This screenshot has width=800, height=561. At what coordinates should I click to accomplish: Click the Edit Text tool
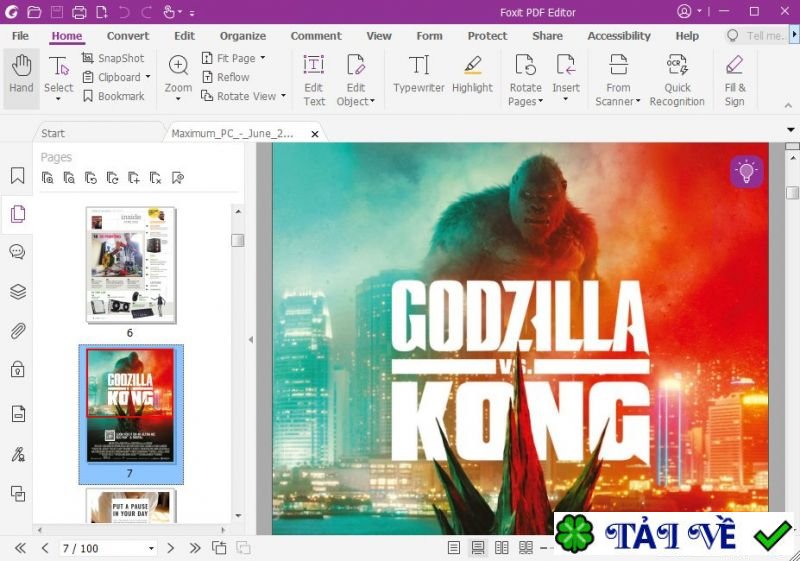pyautogui.click(x=314, y=78)
